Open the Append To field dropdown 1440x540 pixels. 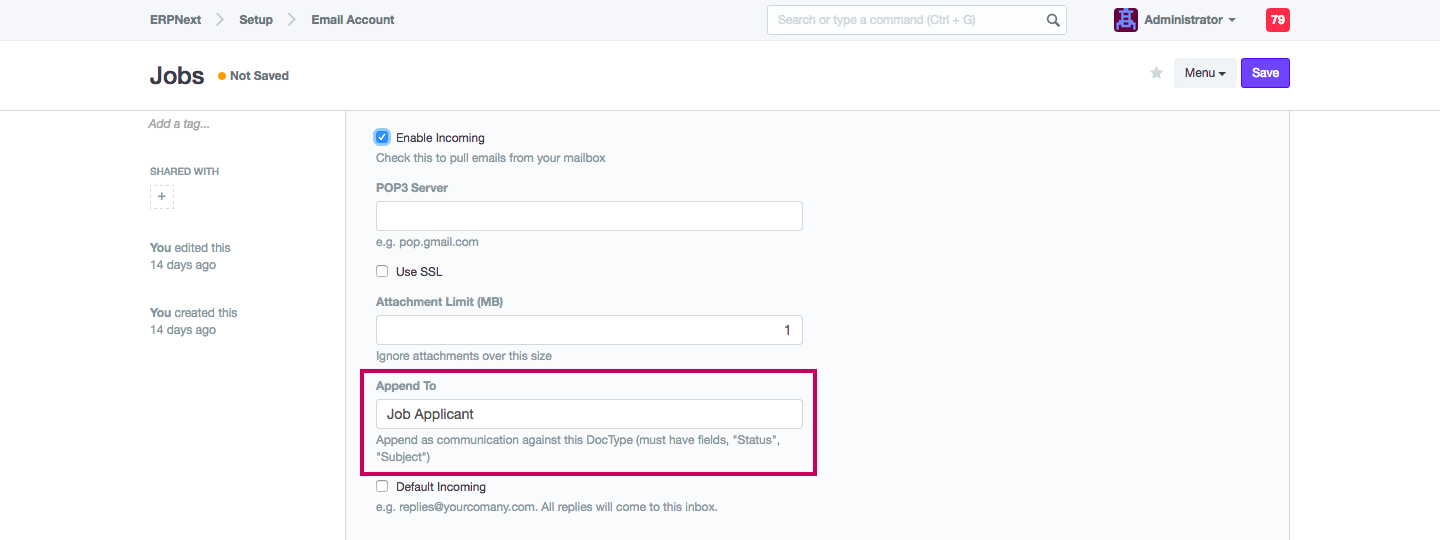[x=589, y=414]
